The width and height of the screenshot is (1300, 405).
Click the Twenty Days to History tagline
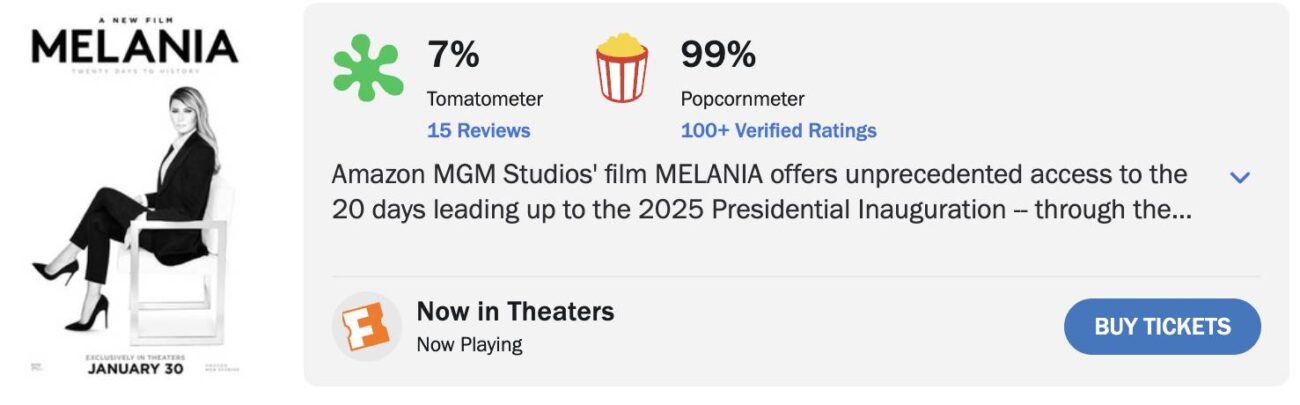(135, 72)
